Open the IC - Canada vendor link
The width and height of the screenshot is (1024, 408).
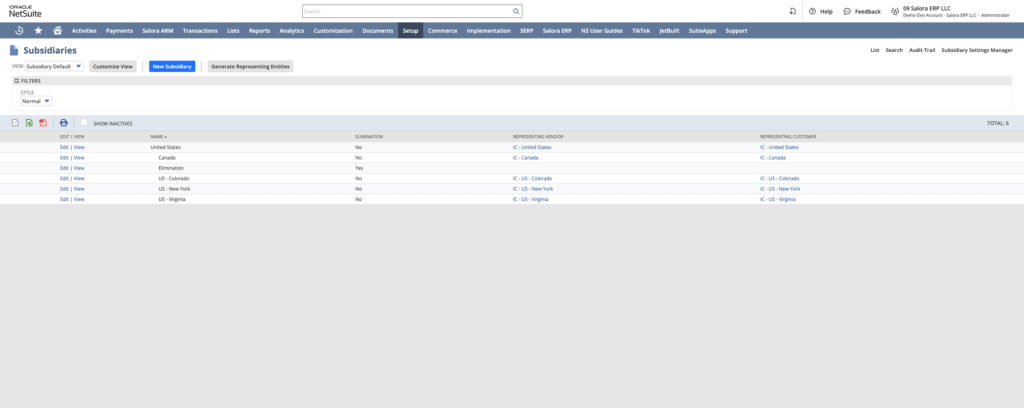coord(525,158)
